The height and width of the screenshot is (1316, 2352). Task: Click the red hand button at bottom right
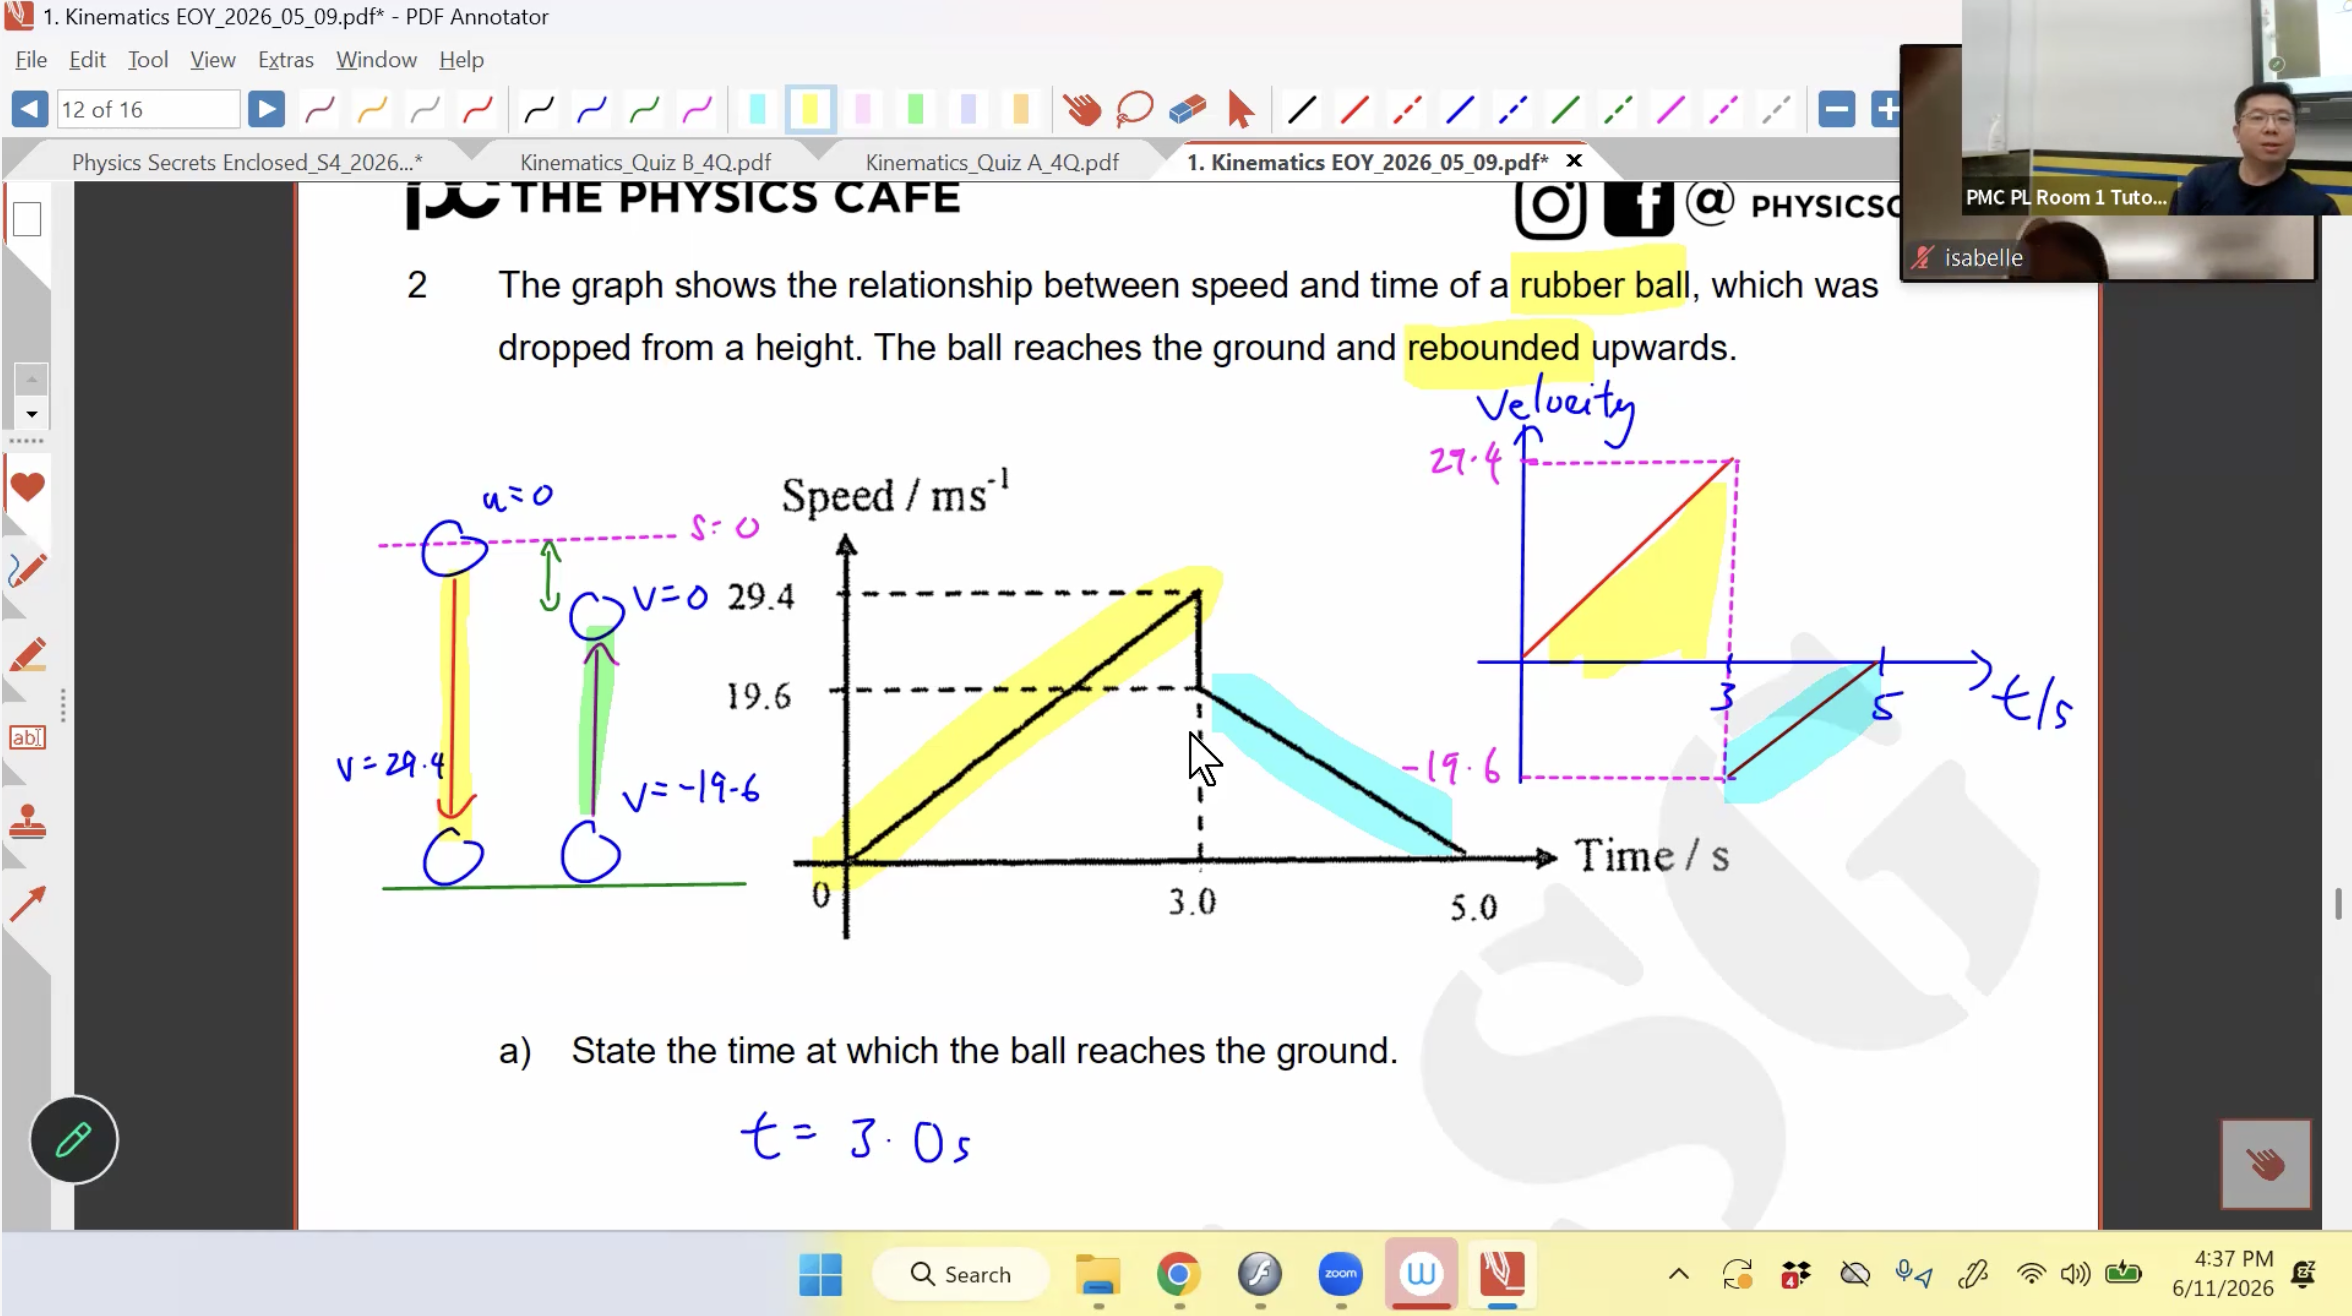2266,1164
